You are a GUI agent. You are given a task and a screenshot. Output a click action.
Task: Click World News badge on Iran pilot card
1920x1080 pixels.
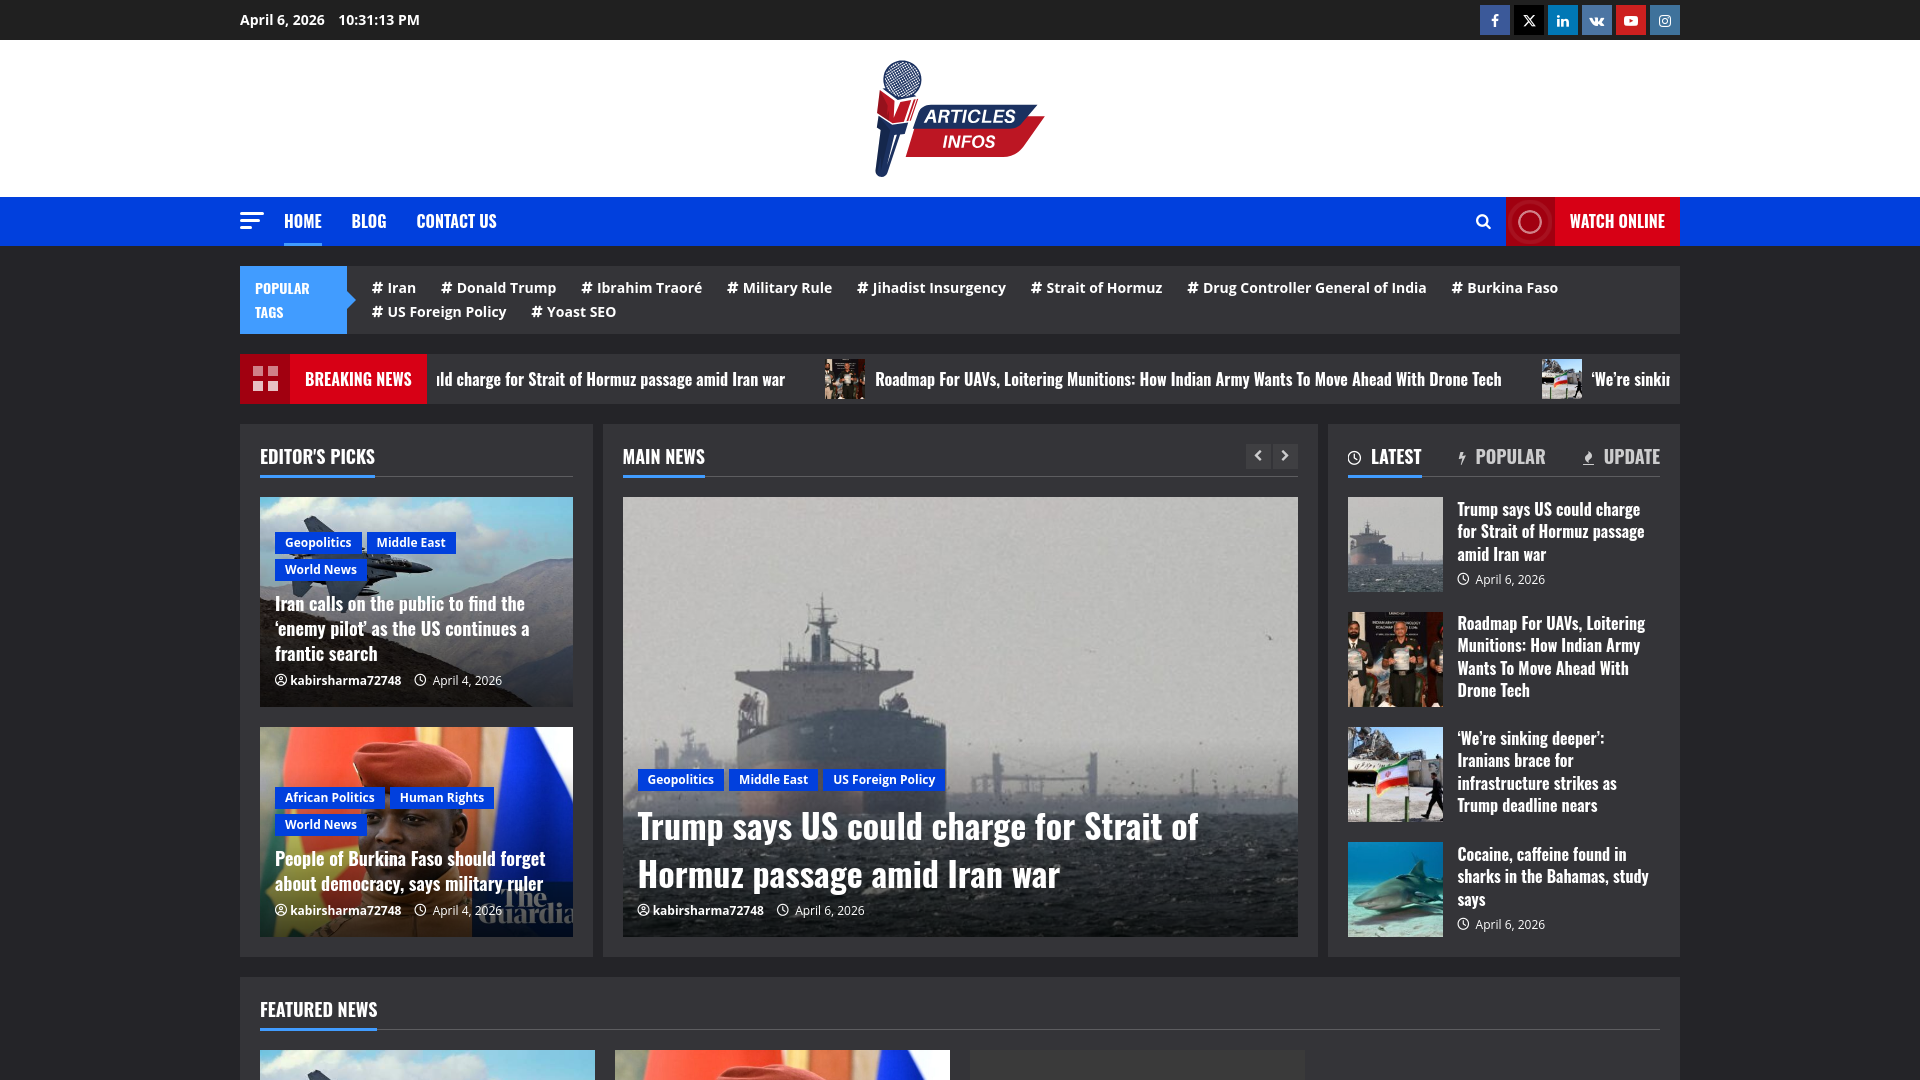(x=321, y=570)
